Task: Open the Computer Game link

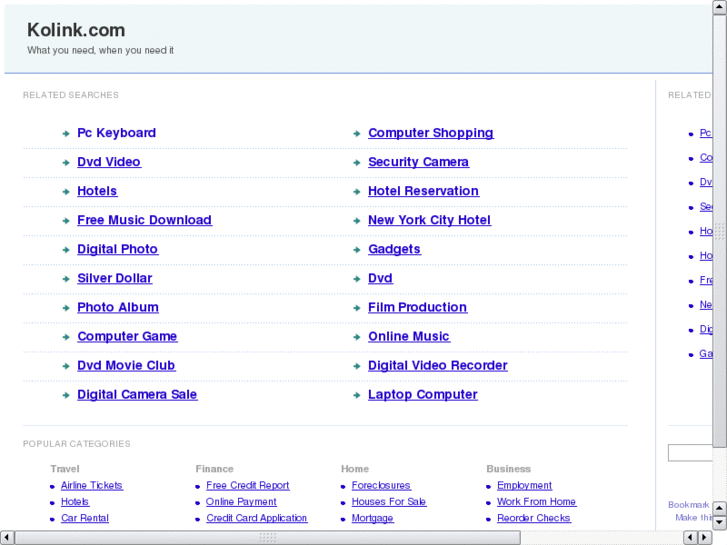Action: [127, 336]
